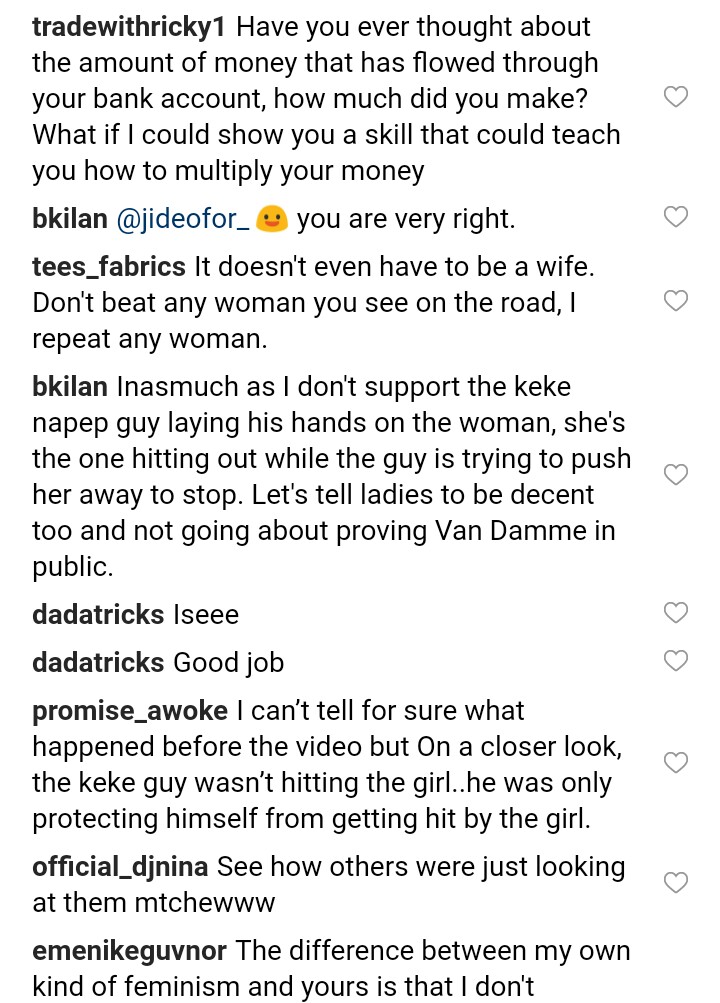Like bkilan's 'you are very right' comment
The height and width of the screenshot is (1003, 720).
[676, 216]
